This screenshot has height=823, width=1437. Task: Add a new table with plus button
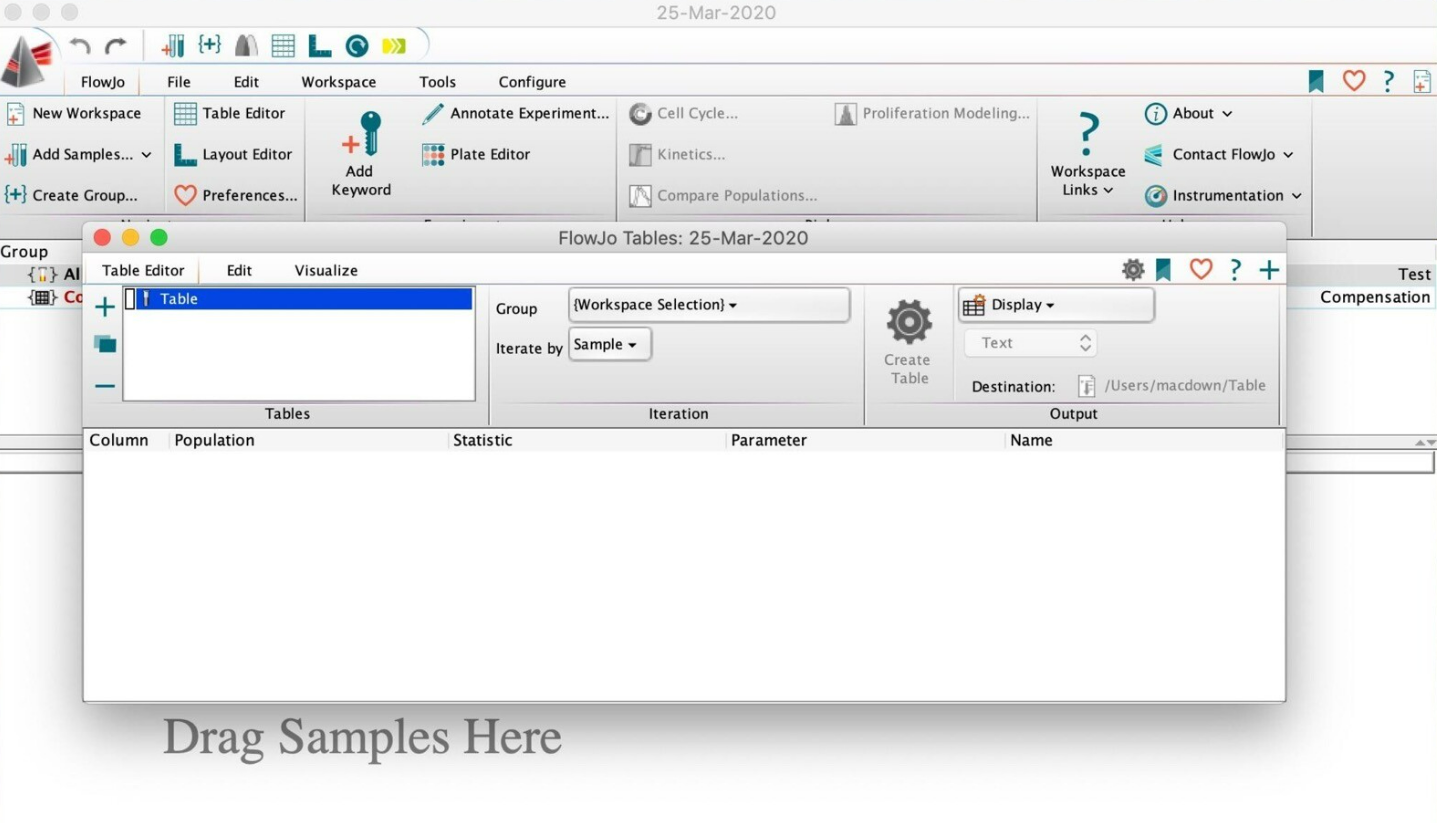105,306
